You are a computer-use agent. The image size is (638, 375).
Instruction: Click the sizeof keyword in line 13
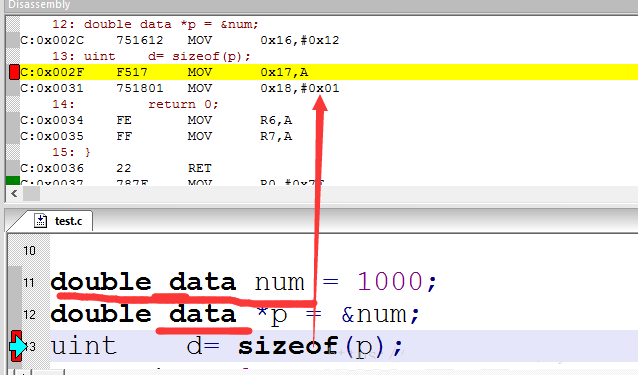[288, 346]
